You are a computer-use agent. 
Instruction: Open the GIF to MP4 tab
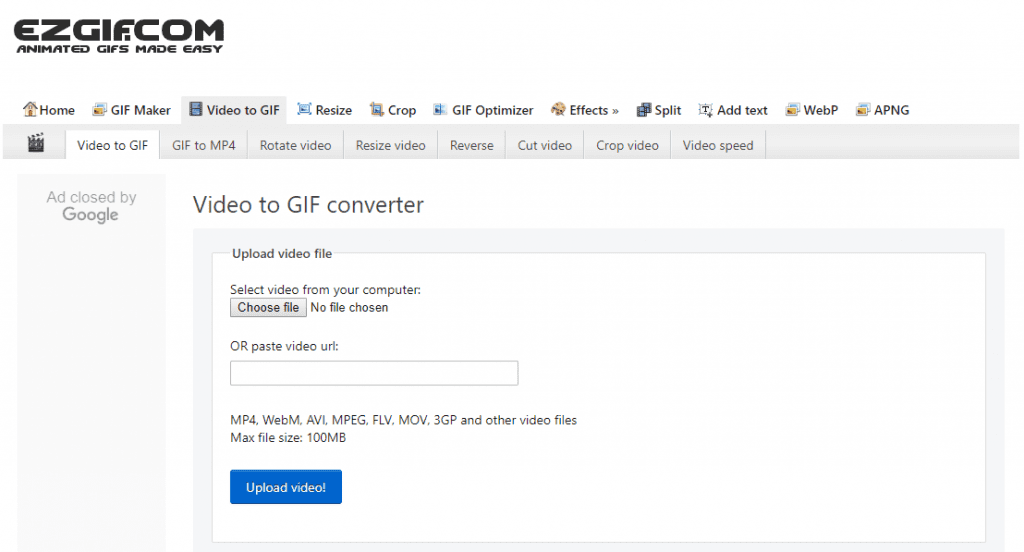click(204, 145)
